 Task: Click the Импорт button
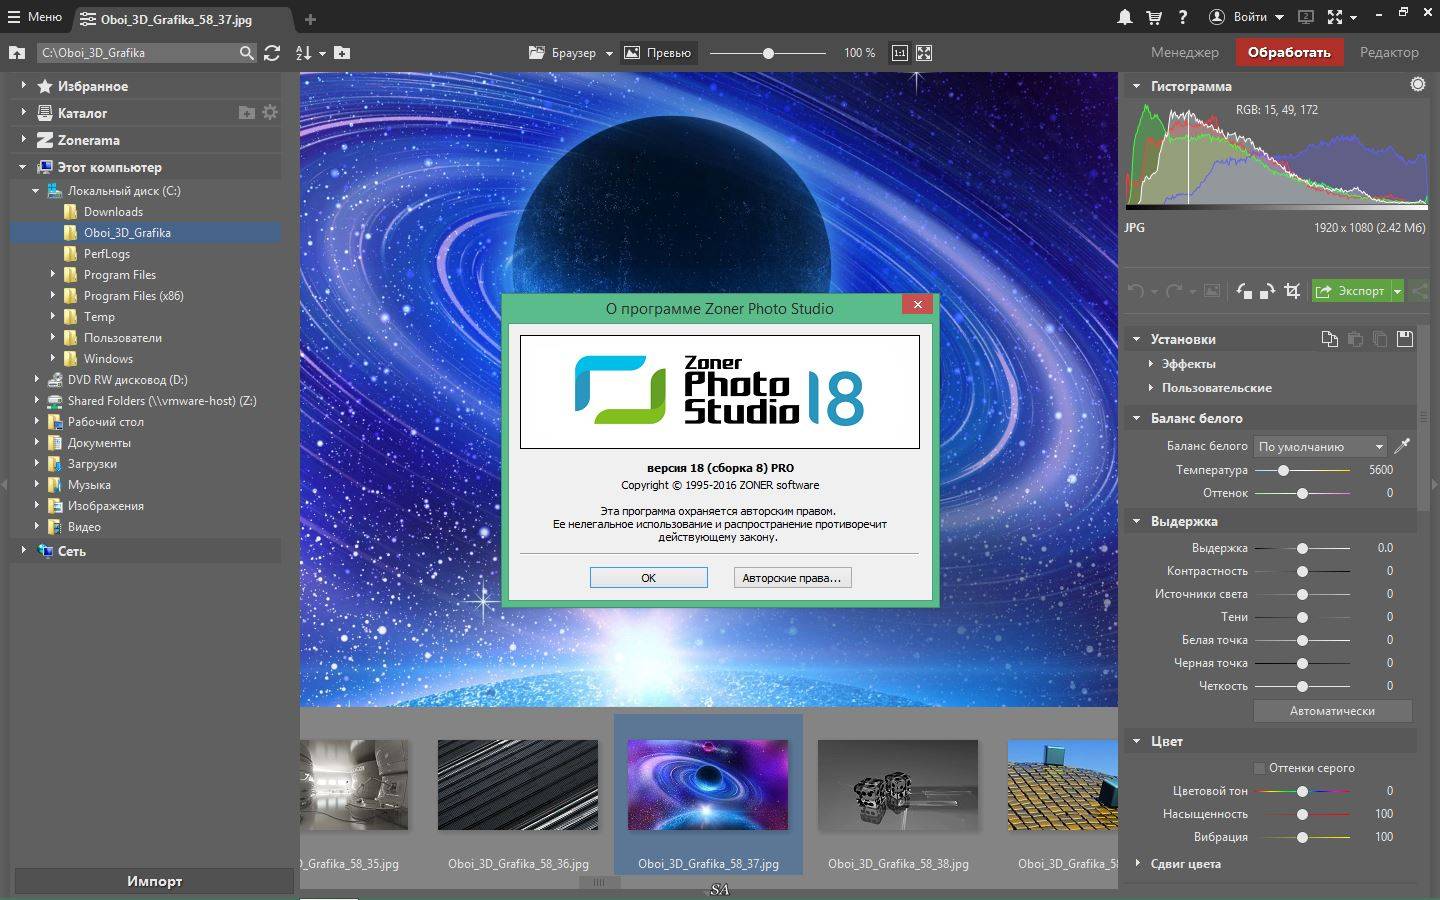click(155, 881)
